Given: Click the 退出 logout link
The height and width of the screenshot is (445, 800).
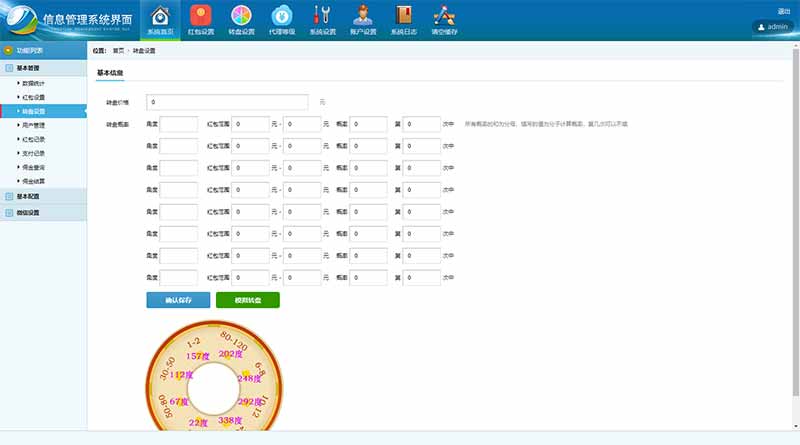Looking at the screenshot, I should point(783,11).
